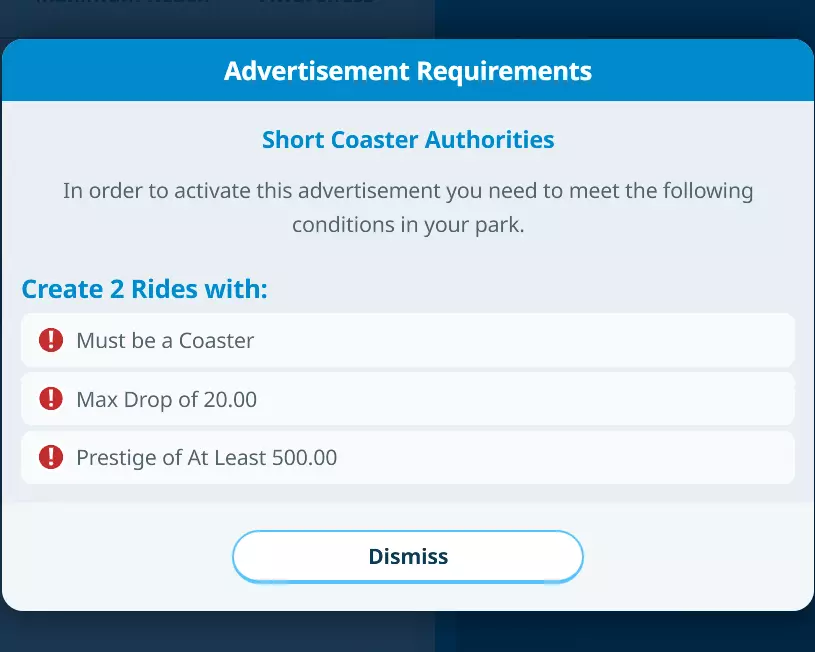Click the "conditions in your park." text line
This screenshot has width=815, height=652.
[408, 225]
